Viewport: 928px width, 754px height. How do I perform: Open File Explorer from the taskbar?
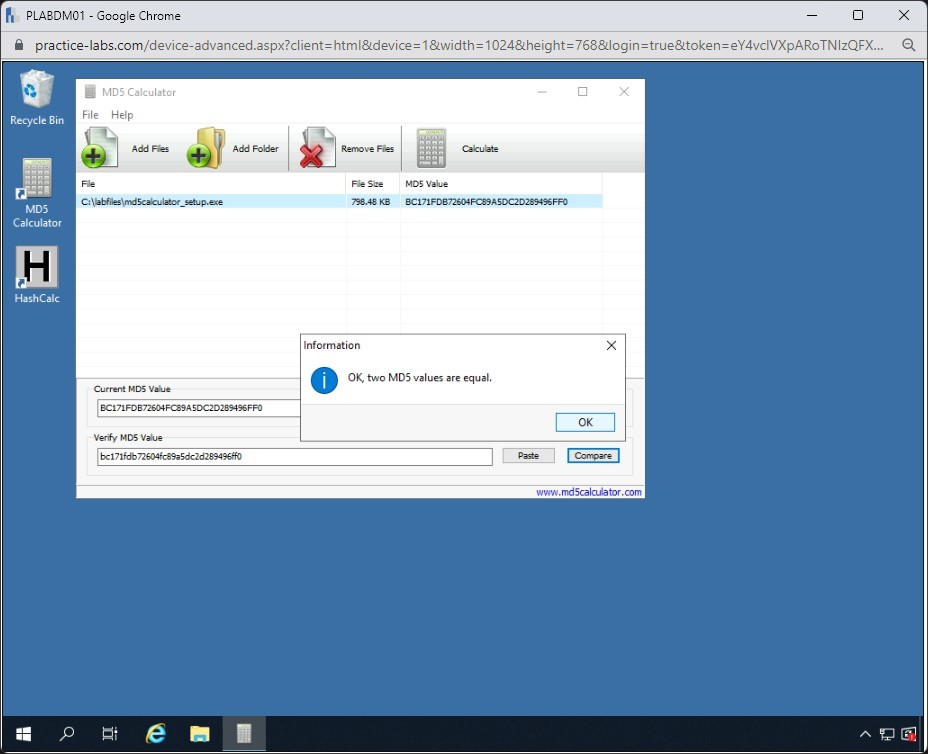[199, 734]
